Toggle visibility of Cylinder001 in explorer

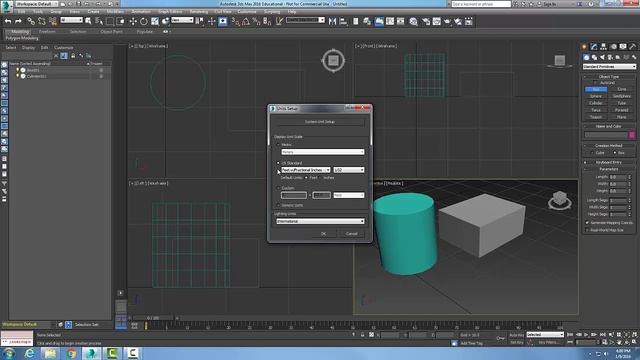[18, 76]
